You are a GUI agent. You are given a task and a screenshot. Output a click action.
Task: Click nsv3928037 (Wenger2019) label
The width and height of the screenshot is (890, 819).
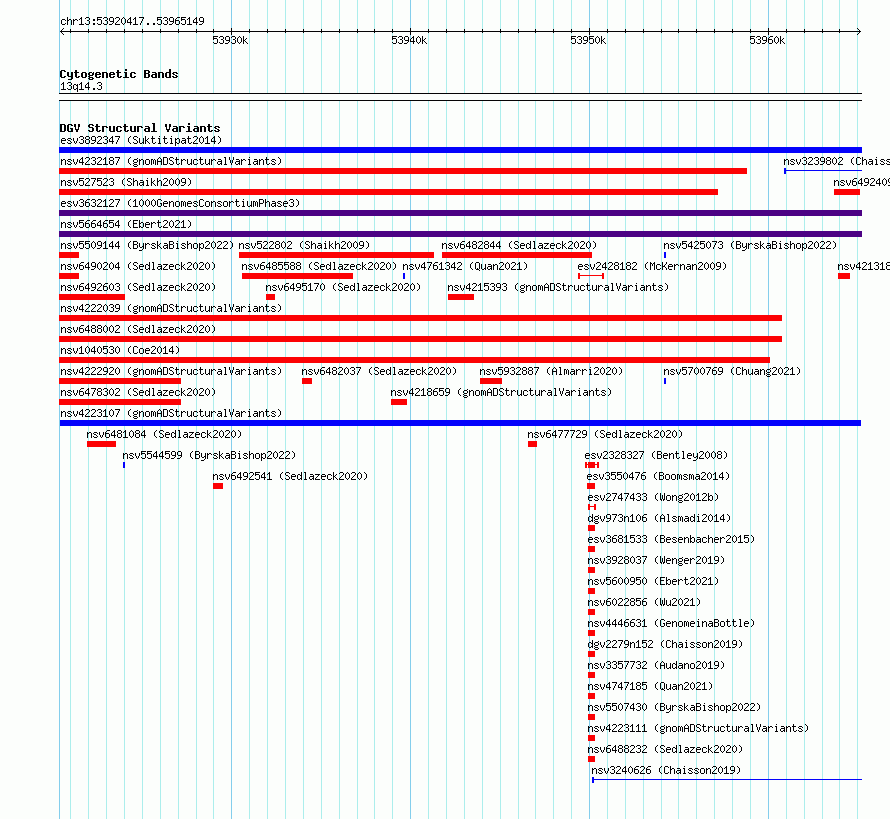pos(656,560)
